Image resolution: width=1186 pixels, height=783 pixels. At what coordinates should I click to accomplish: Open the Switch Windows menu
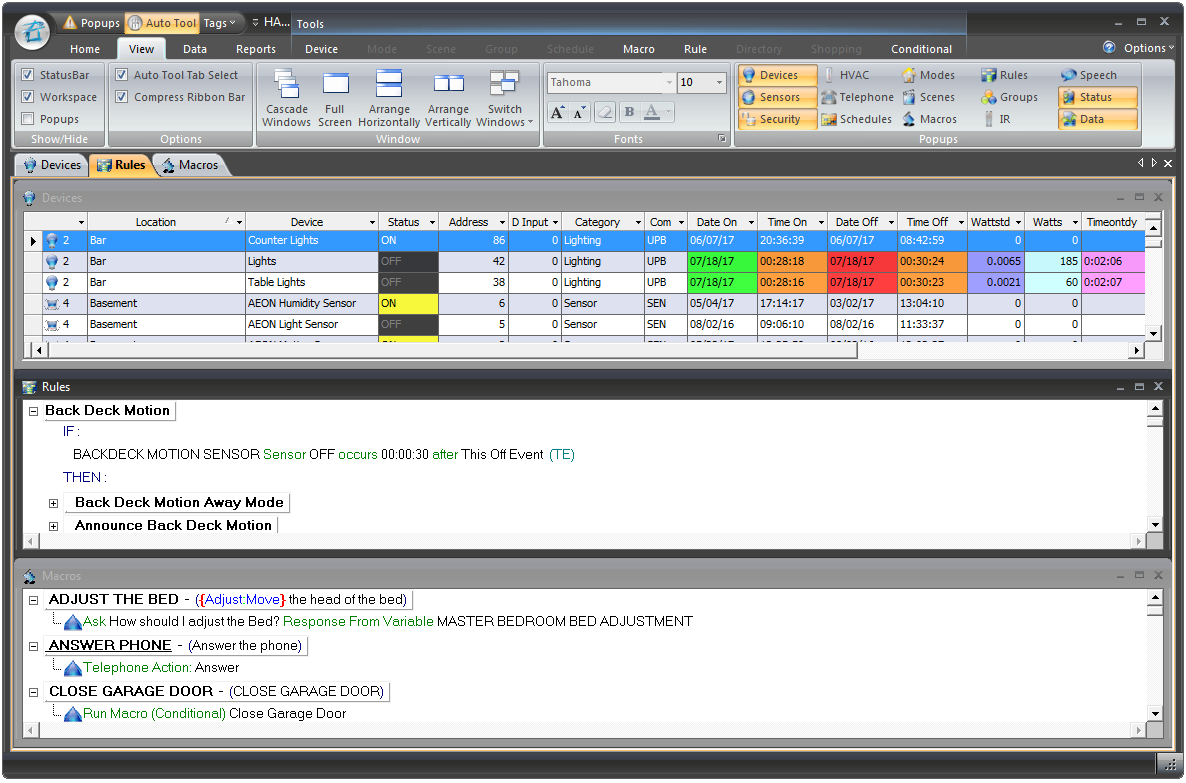505,98
